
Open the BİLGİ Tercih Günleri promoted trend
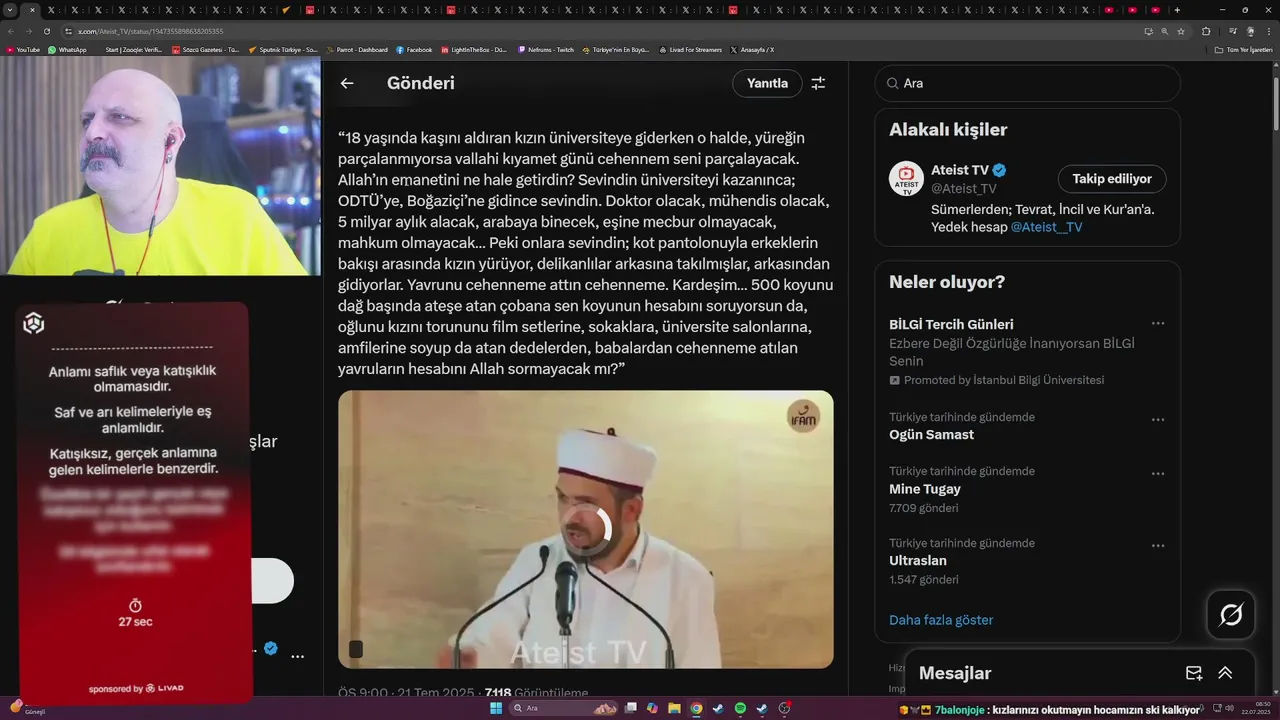pos(951,324)
